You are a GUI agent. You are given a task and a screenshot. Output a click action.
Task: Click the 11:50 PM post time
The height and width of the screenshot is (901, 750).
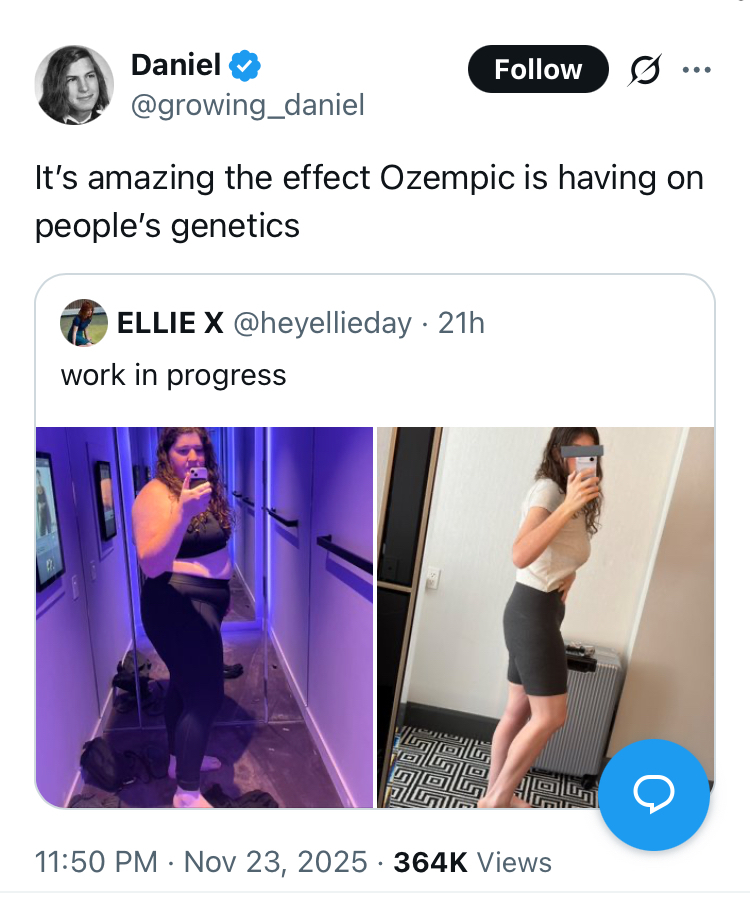(96, 862)
